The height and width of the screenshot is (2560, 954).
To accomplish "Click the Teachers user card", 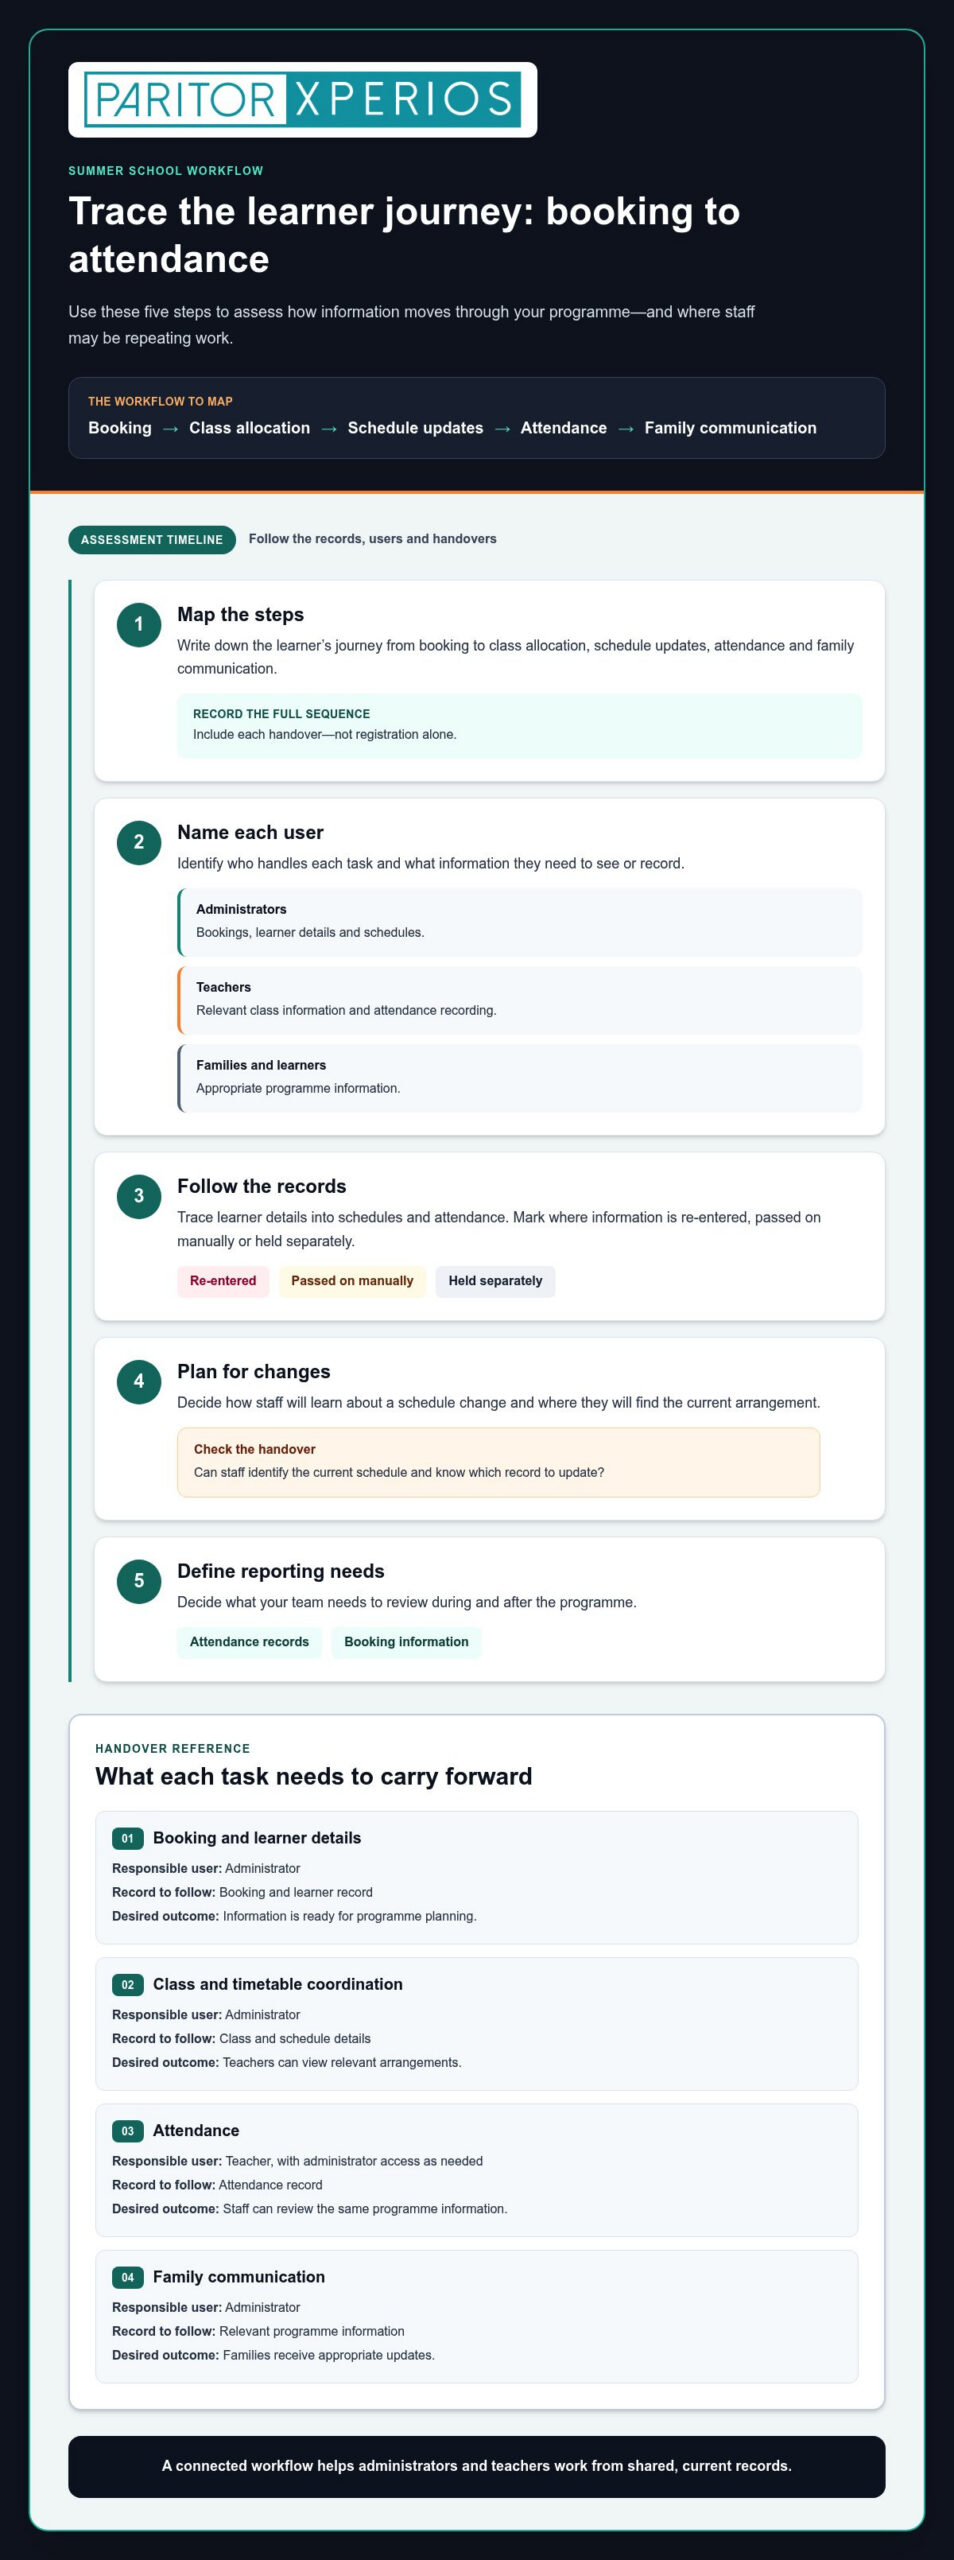I will tap(519, 1000).
